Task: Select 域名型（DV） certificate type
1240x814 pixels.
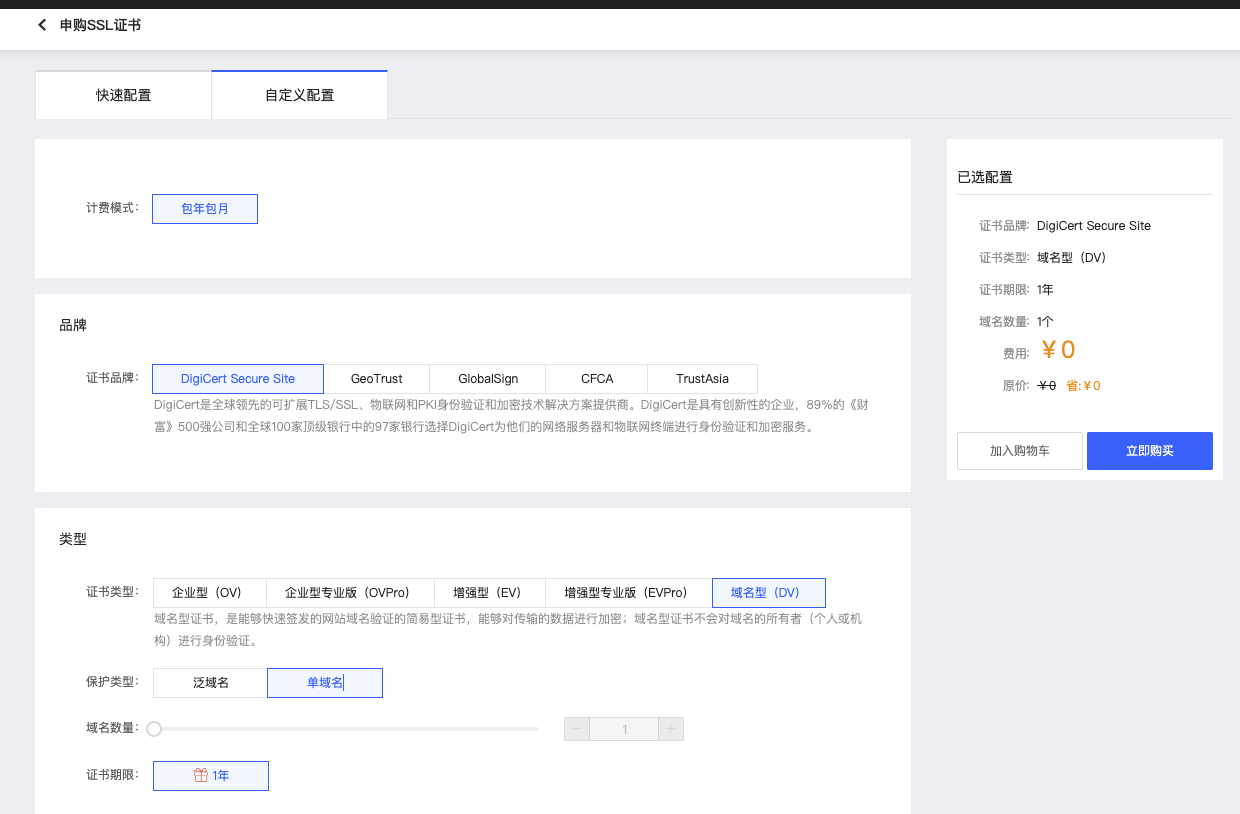Action: coord(769,593)
